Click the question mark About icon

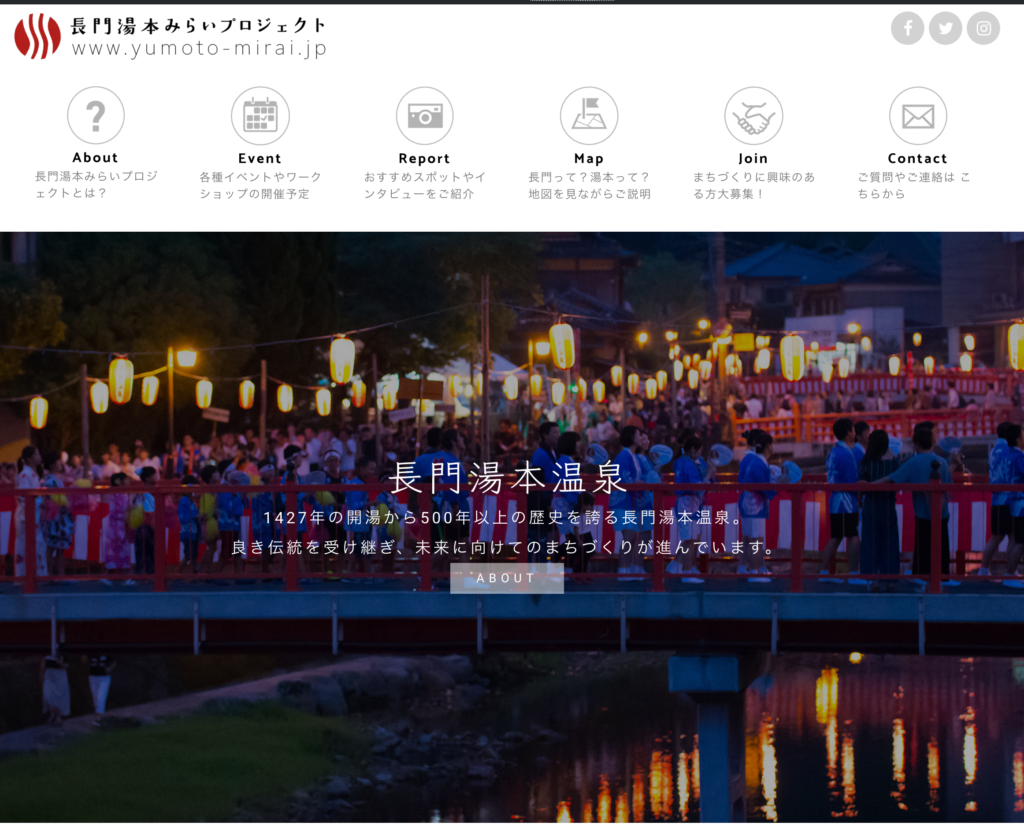click(x=96, y=116)
